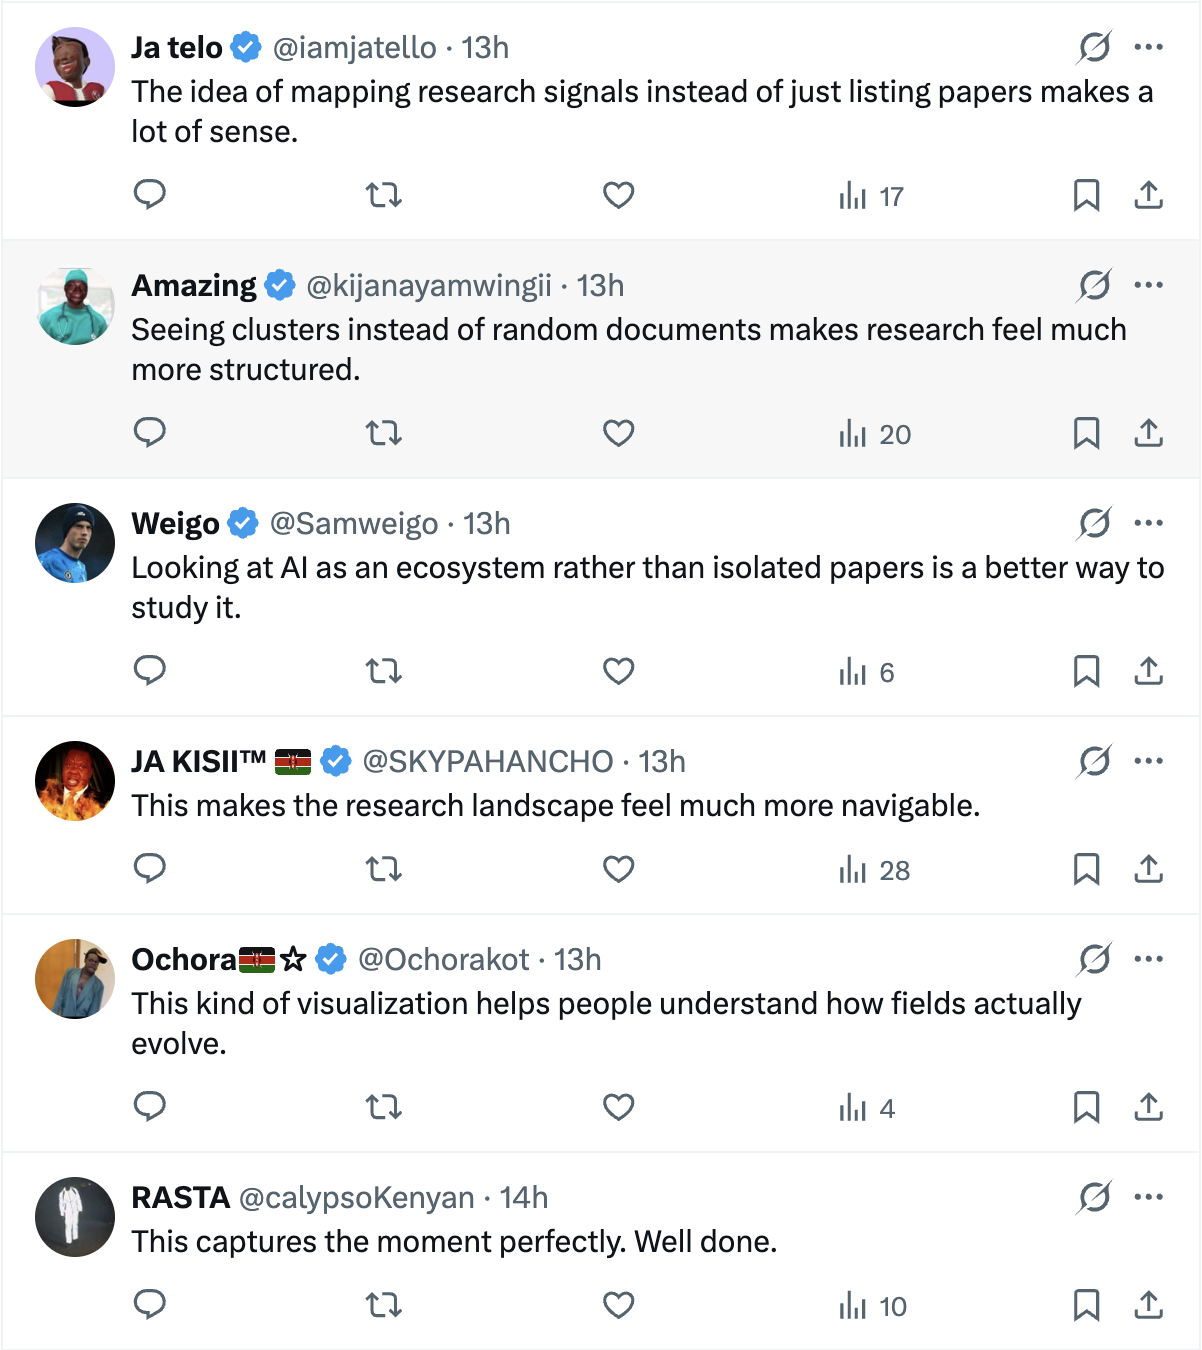Screen dimensions: 1202x1350
Task: Open more options on Ja telo's tweet
Action: 1149,47
